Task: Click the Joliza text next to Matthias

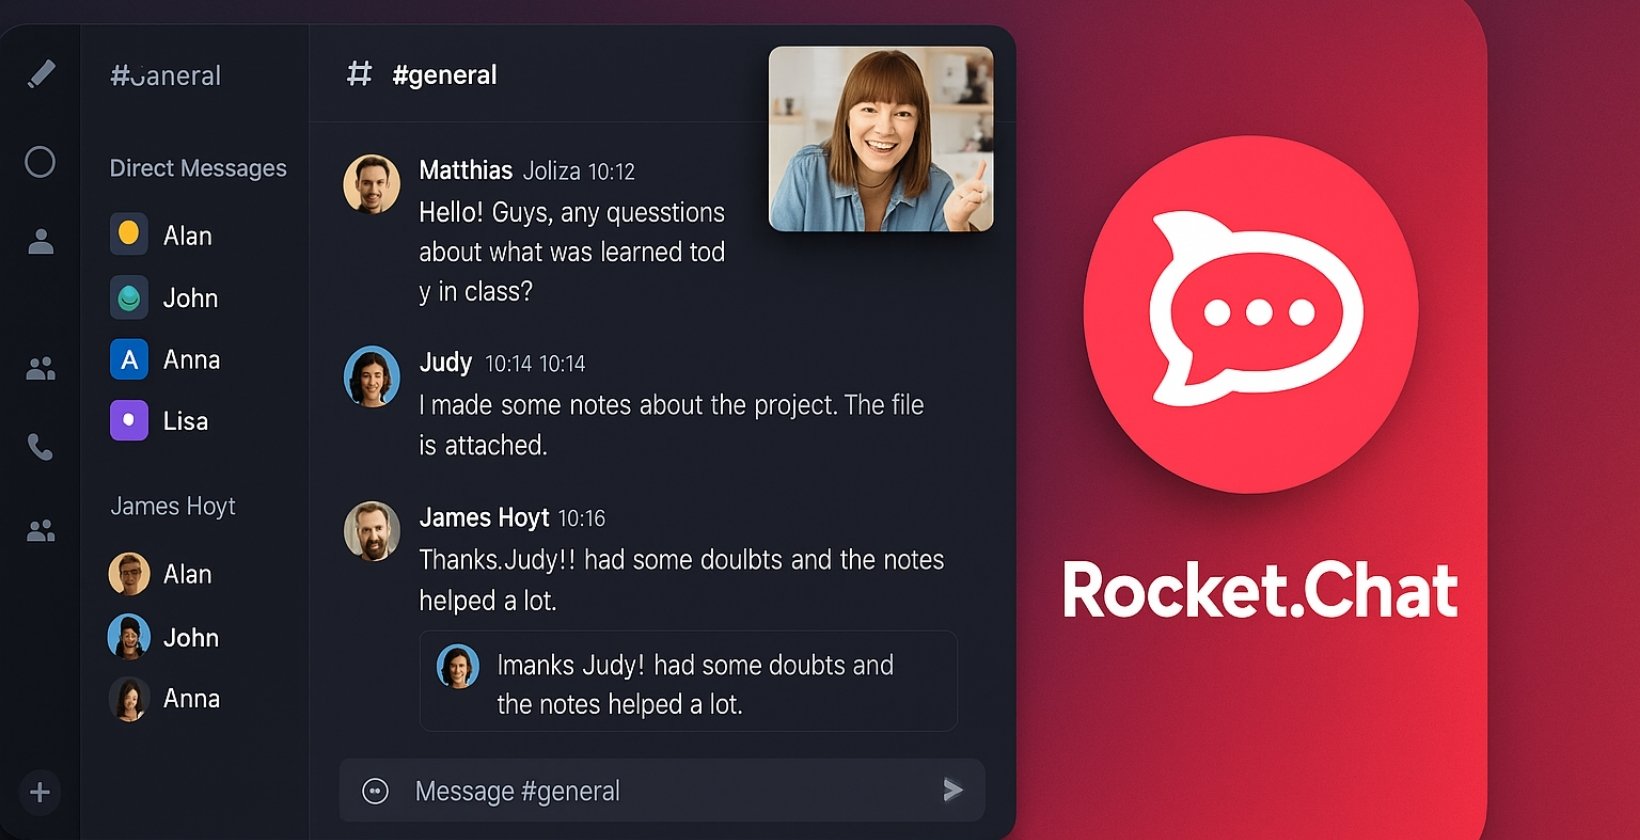Action: click(551, 172)
